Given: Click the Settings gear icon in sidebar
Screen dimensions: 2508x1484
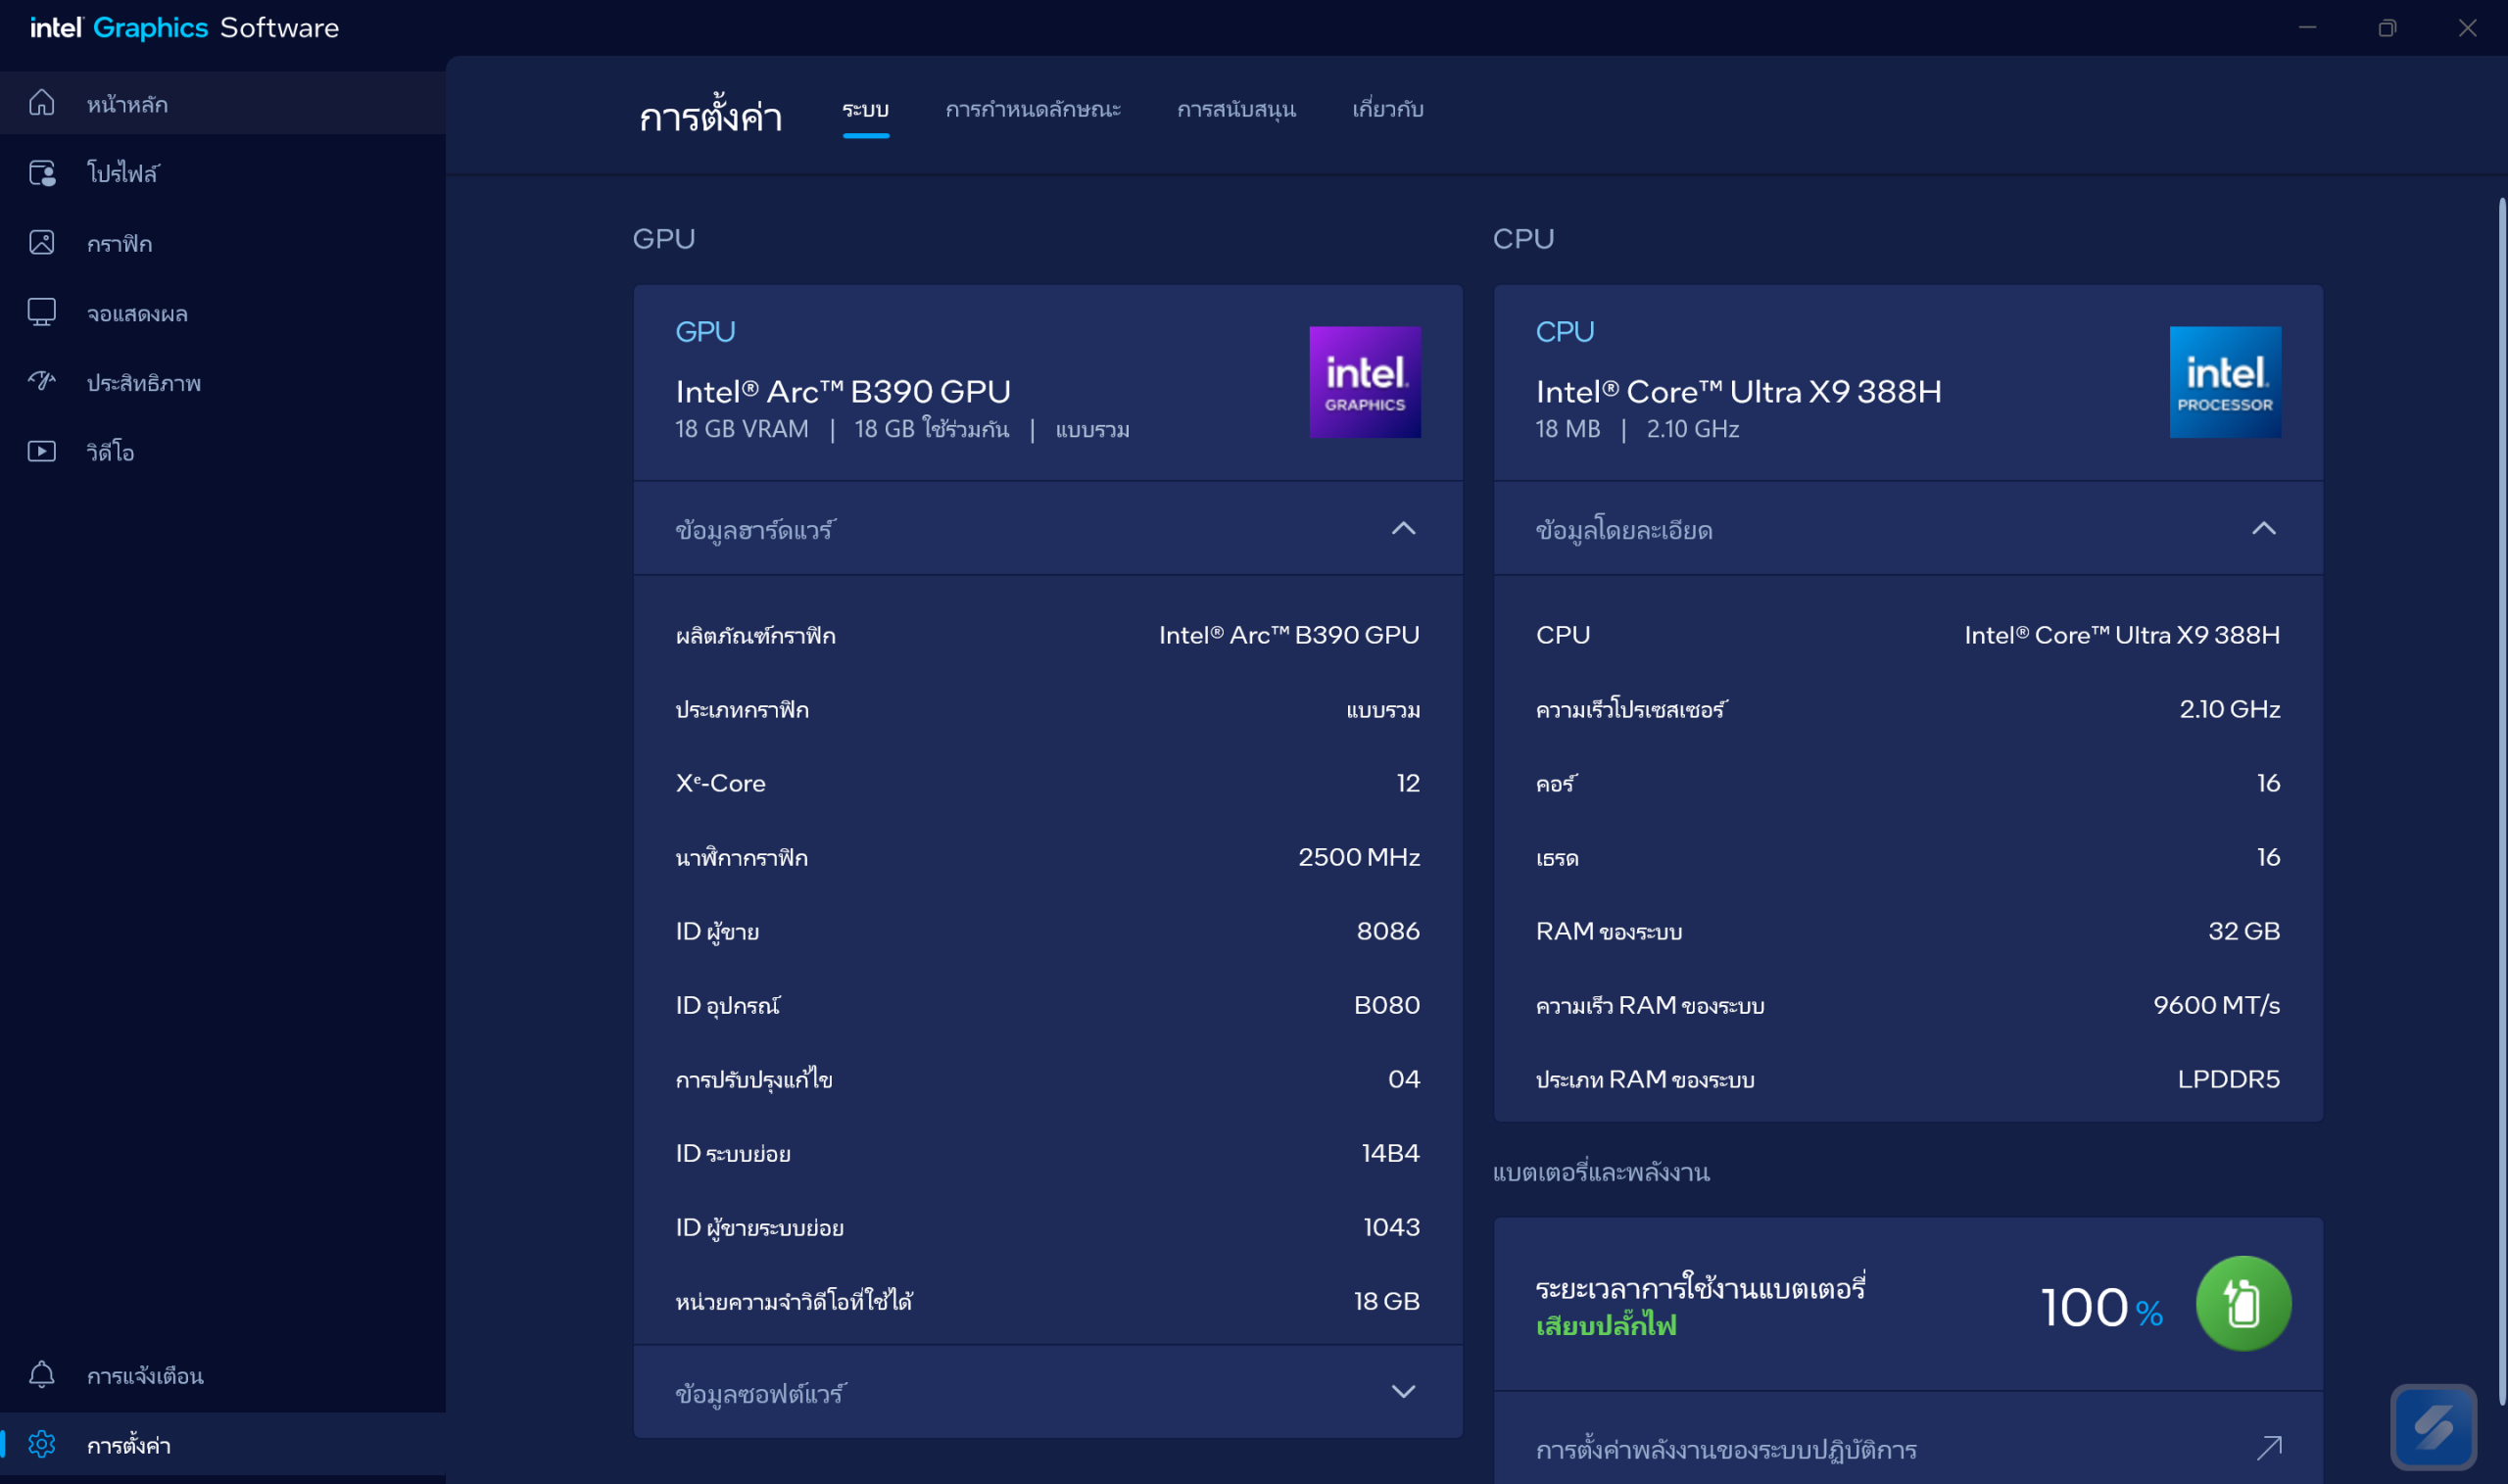Looking at the screenshot, I should tap(42, 1445).
